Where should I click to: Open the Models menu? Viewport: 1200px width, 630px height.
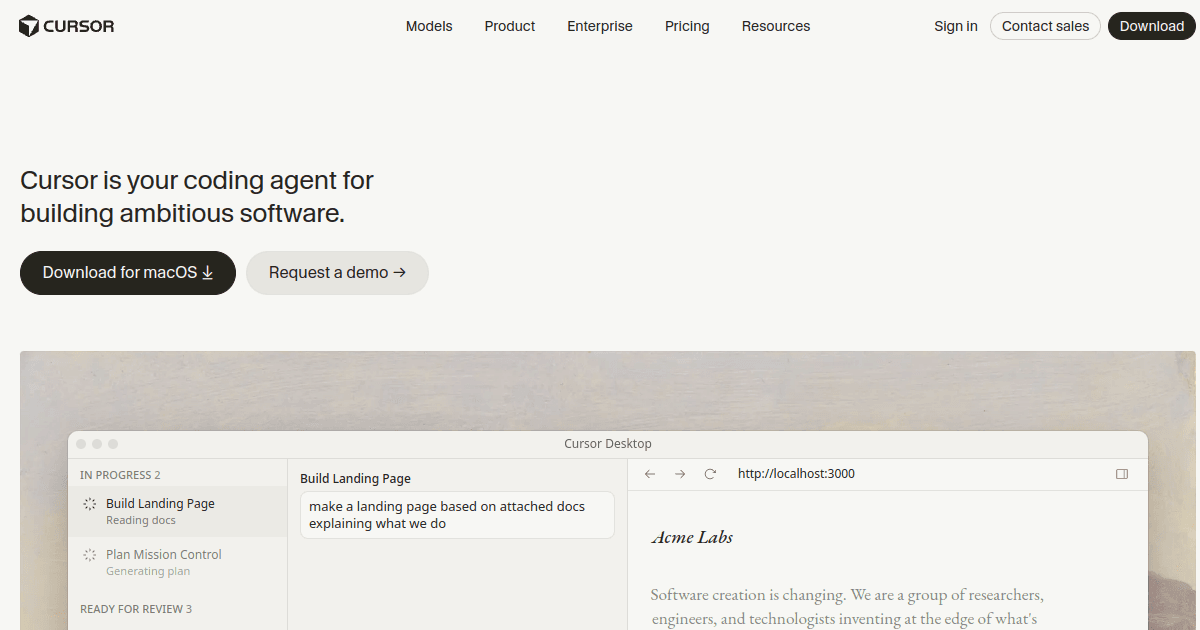(429, 26)
